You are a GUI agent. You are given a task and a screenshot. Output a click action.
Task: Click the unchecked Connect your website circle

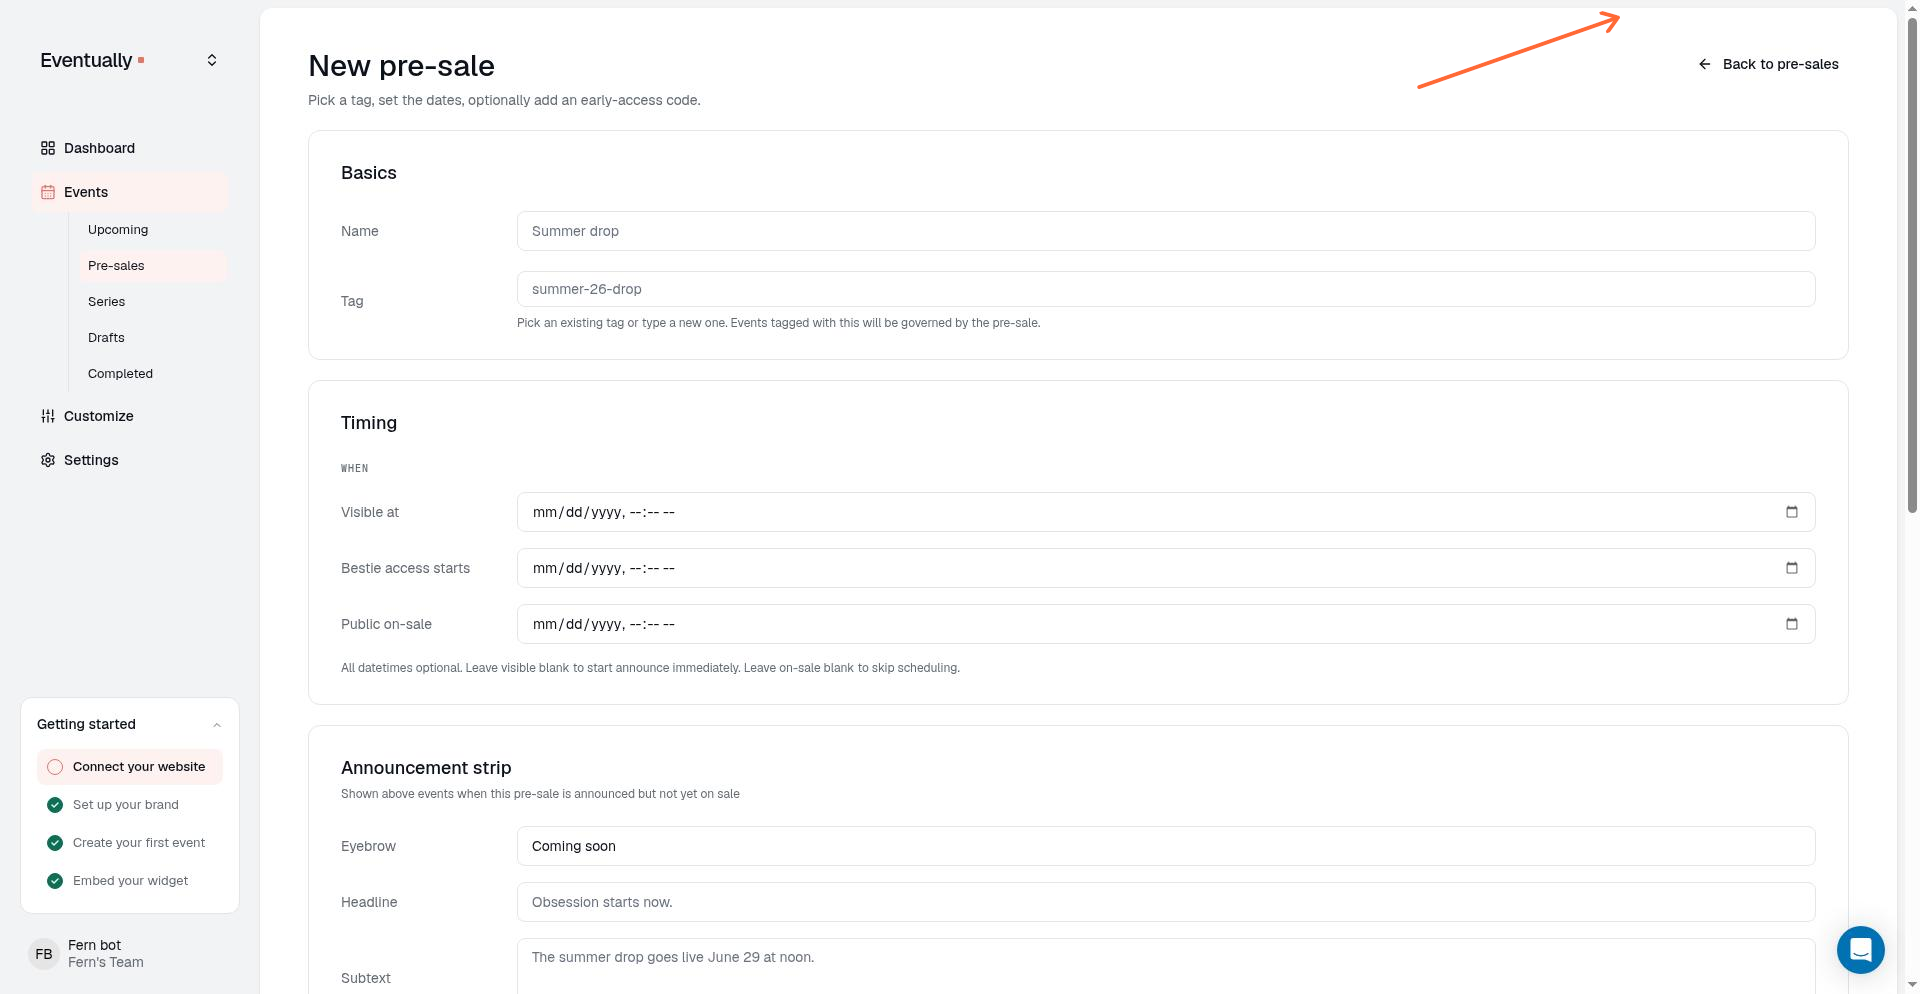click(x=55, y=767)
